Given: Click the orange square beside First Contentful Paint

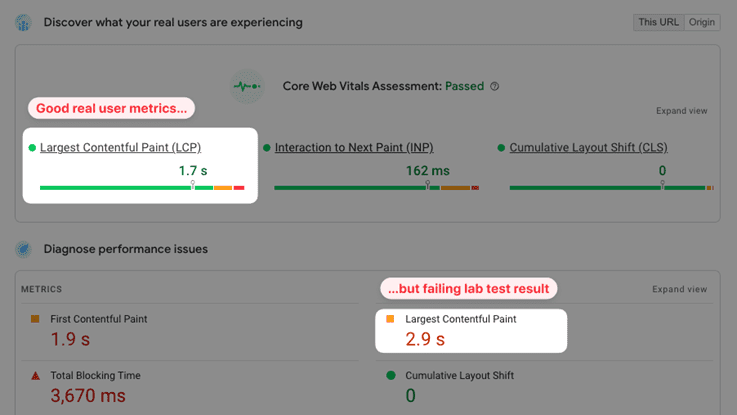Looking at the screenshot, I should click(35, 319).
